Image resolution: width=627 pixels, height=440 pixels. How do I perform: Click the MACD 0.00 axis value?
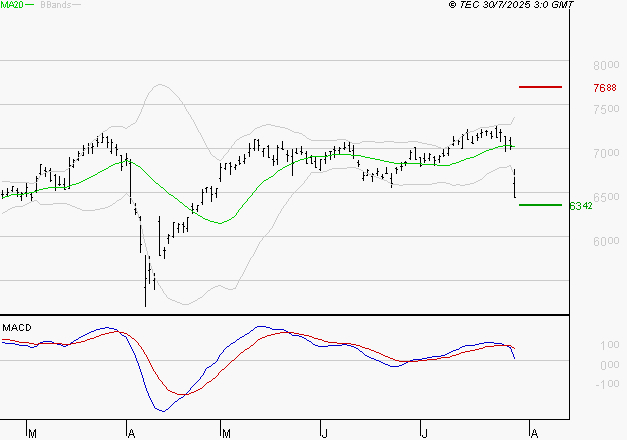pos(609,365)
